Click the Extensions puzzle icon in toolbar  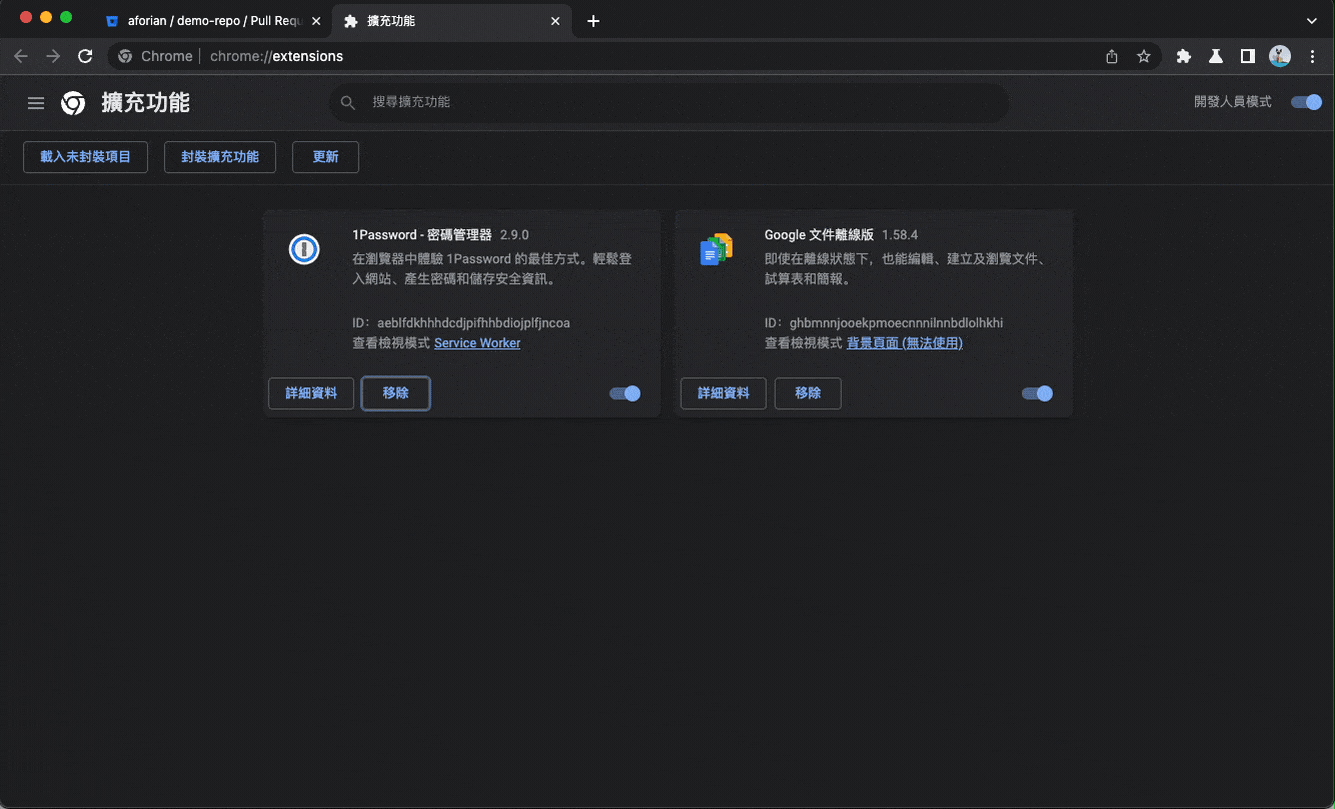1184,57
